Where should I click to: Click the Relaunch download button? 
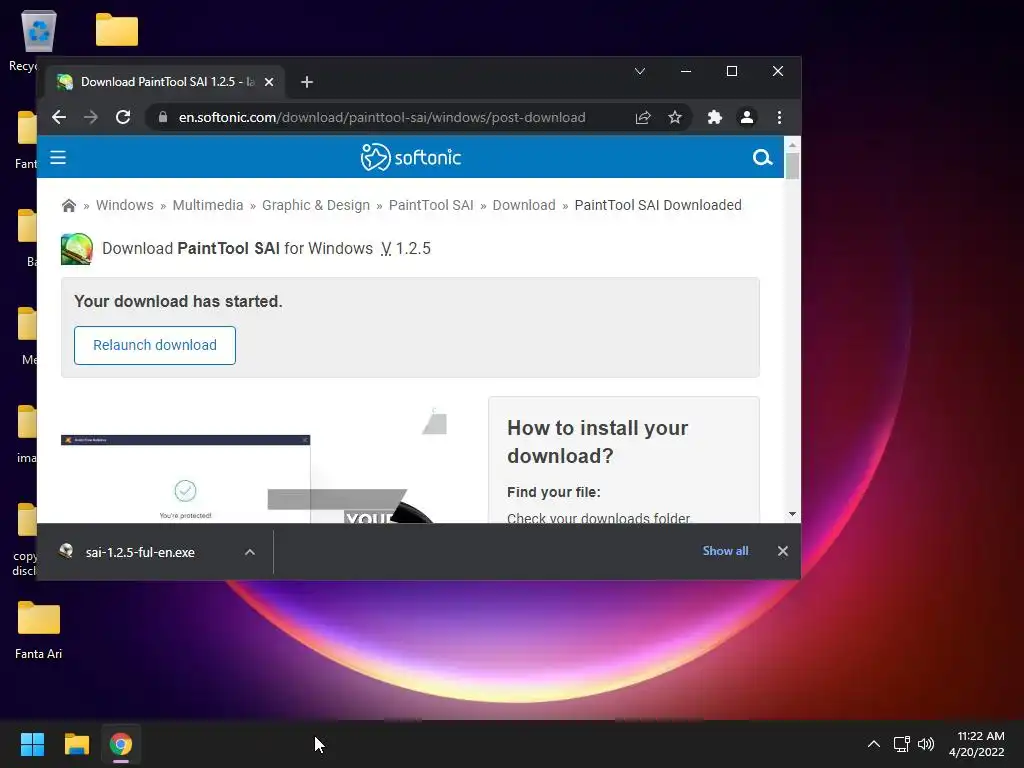click(155, 345)
